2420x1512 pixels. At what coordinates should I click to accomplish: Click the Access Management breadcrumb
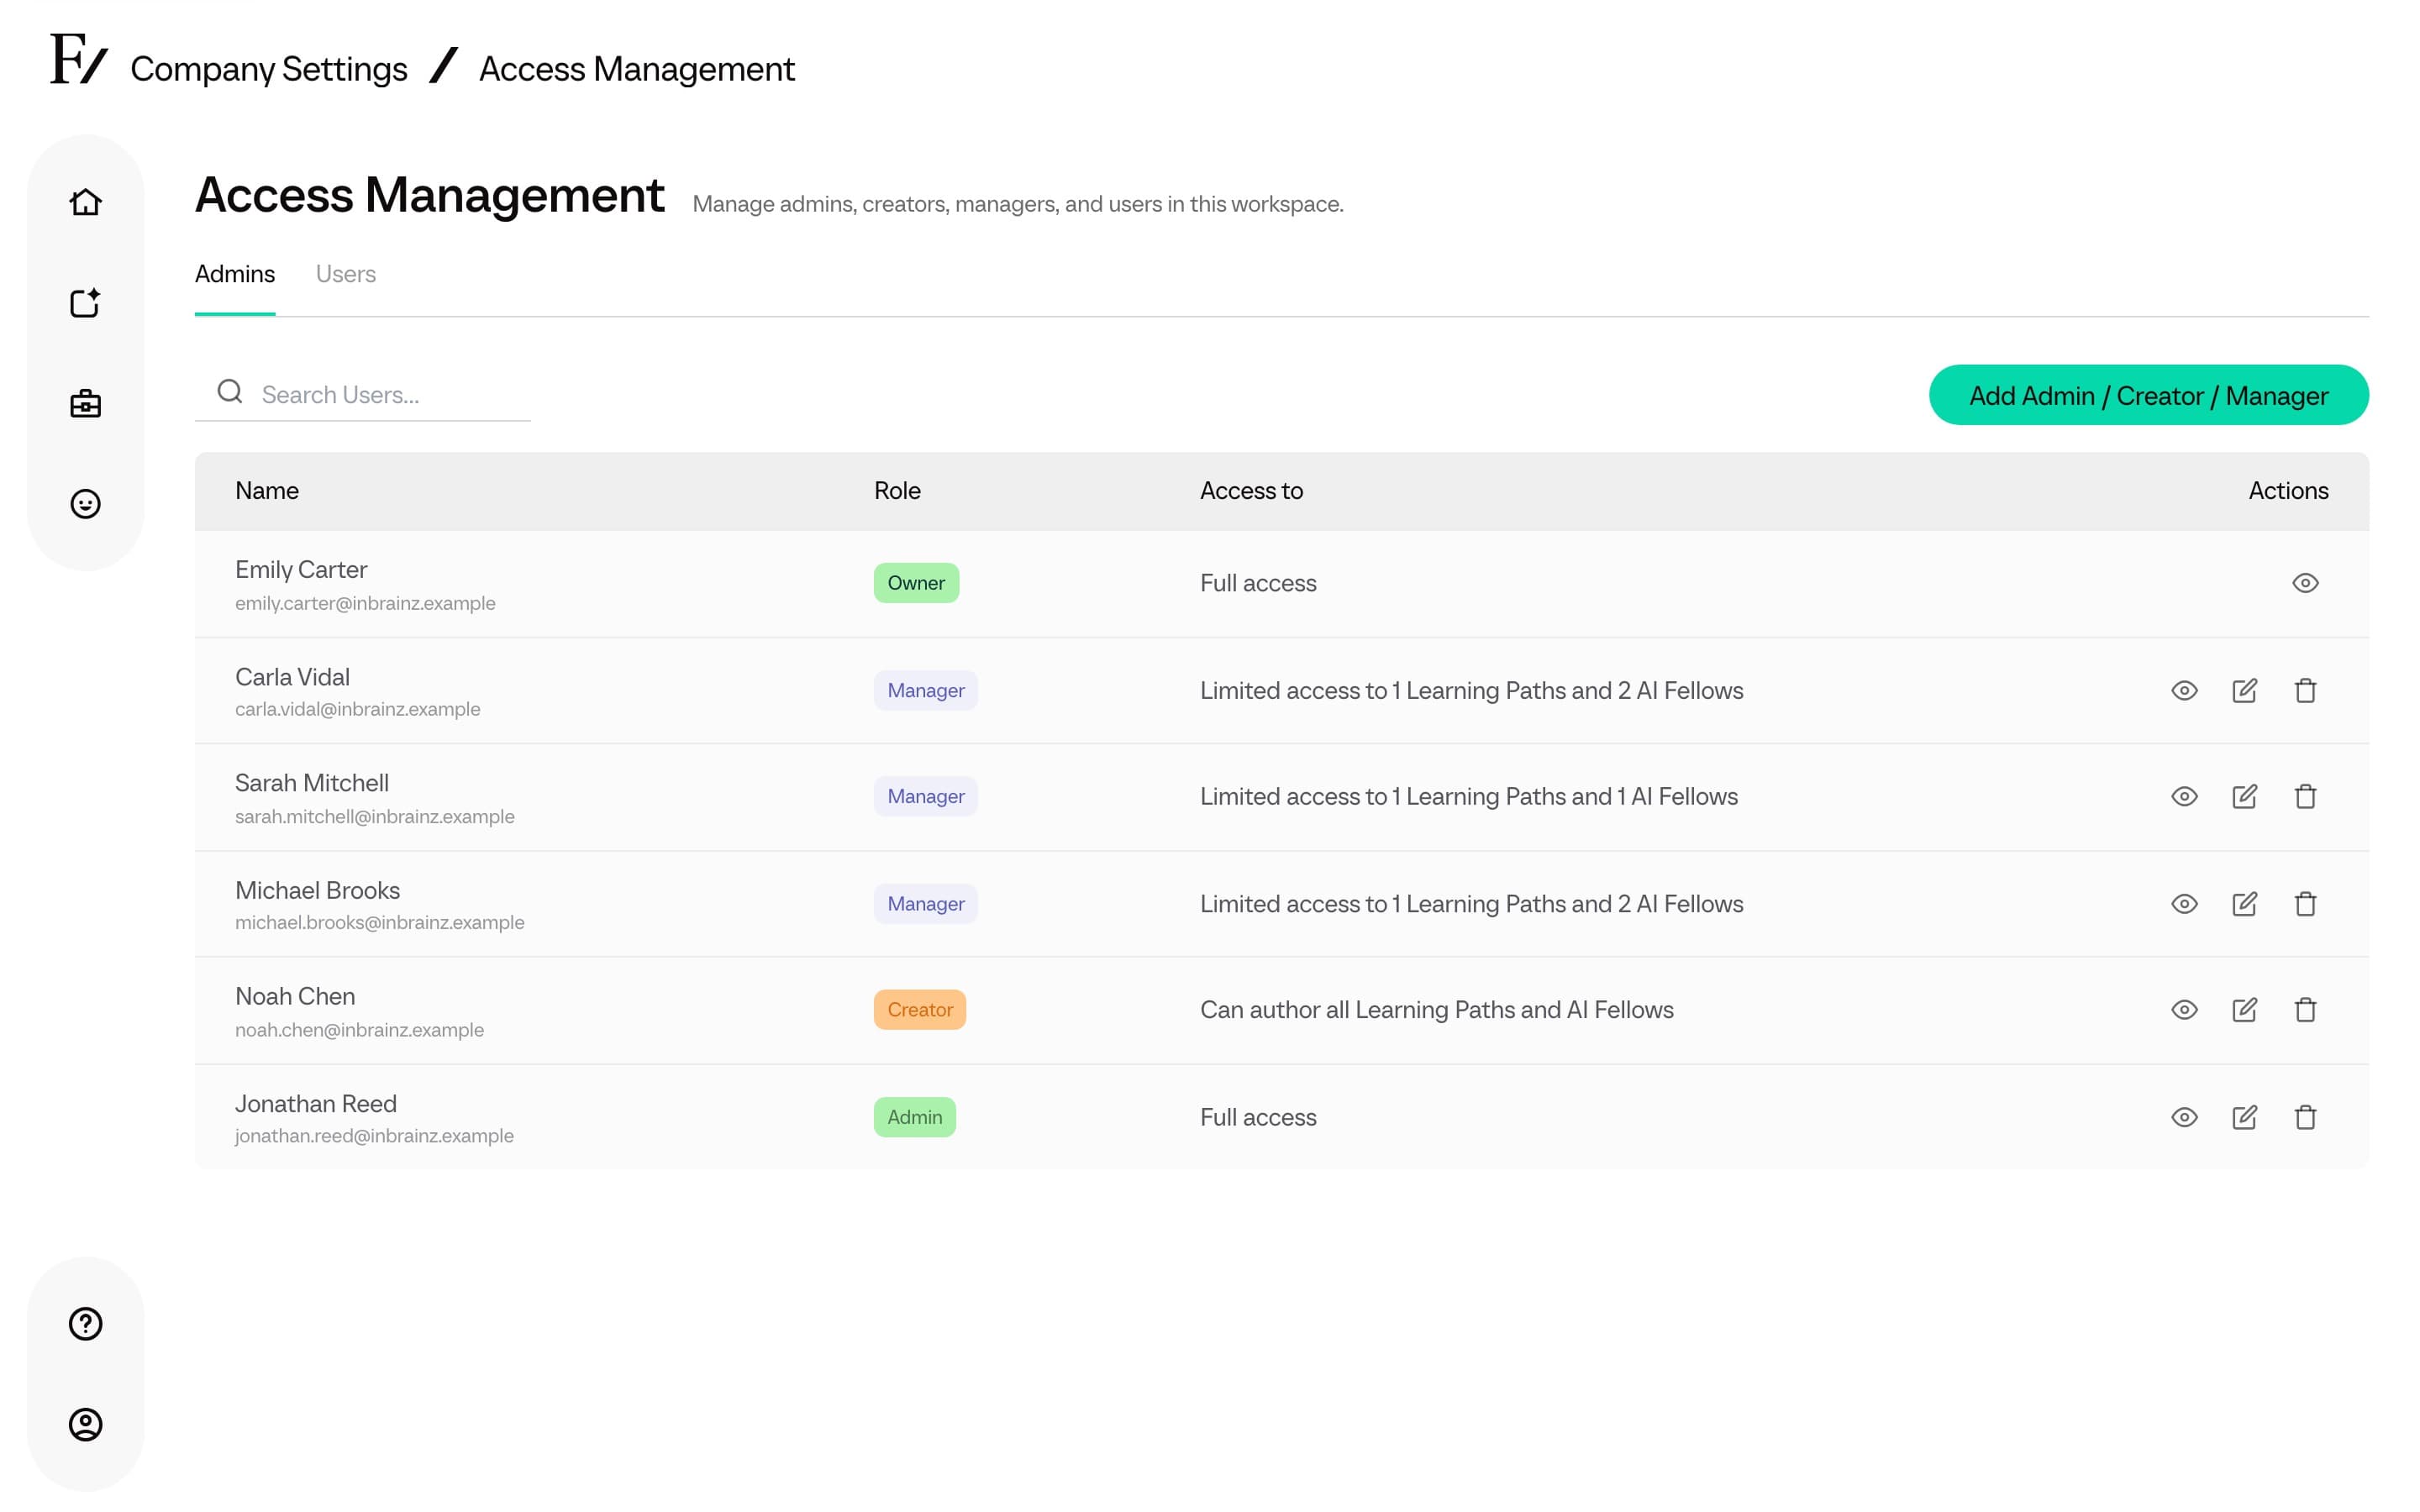tap(637, 69)
